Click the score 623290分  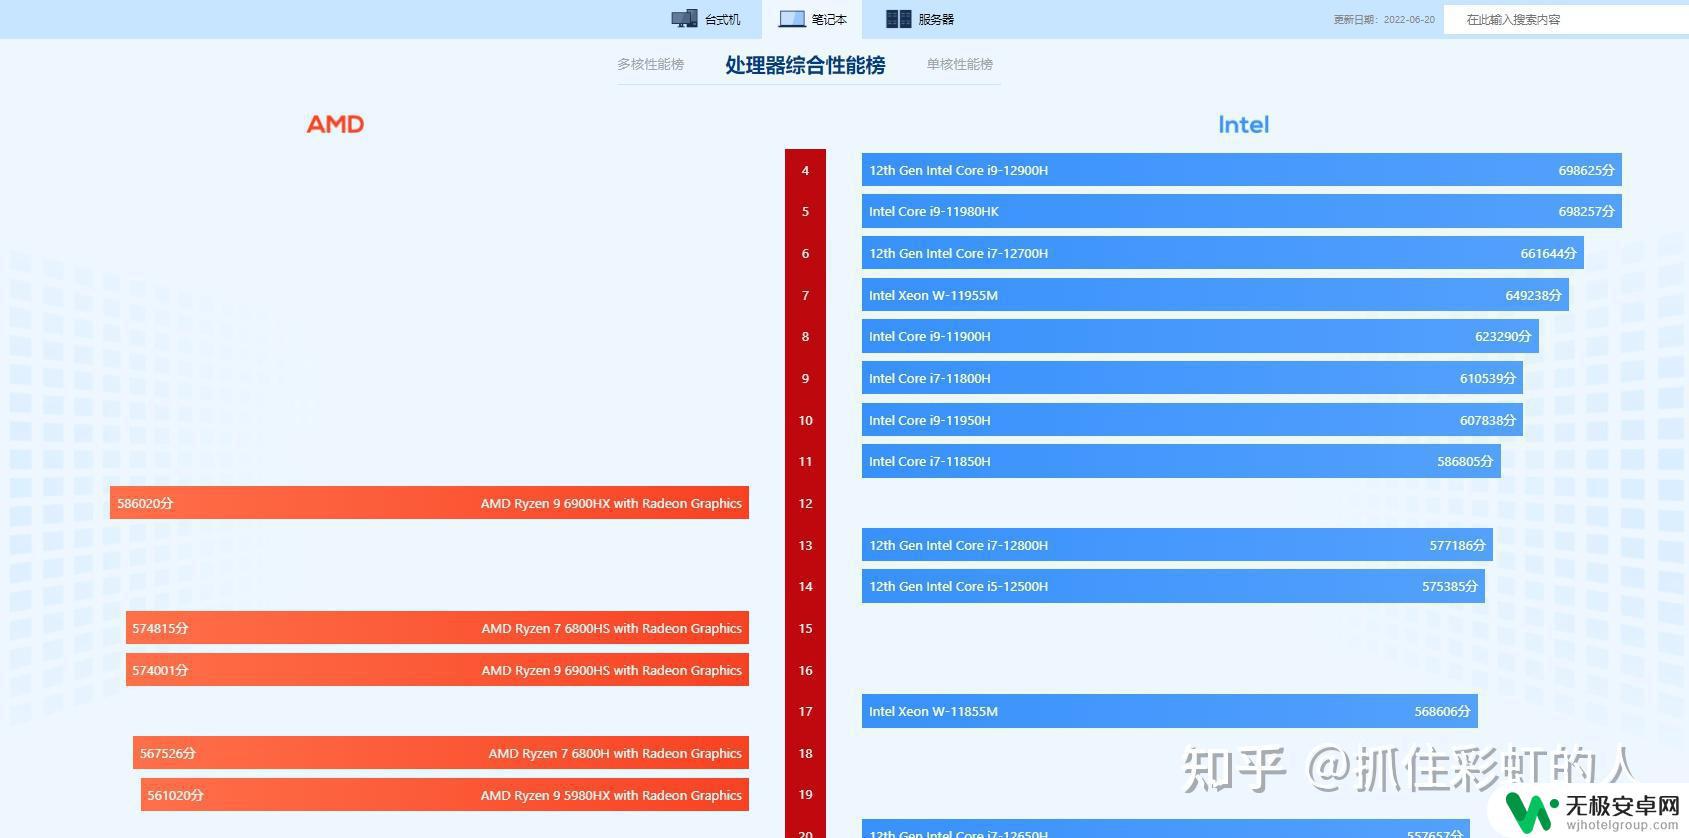tap(1503, 336)
